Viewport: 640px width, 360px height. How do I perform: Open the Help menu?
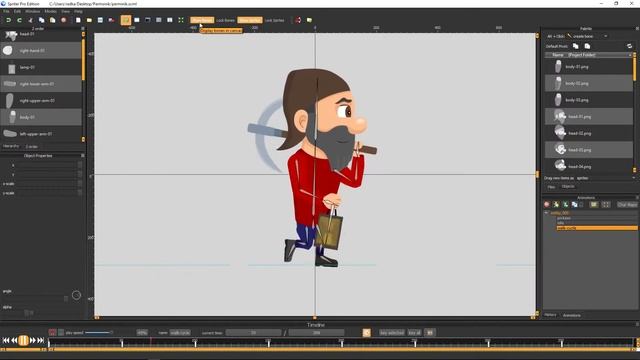[x=78, y=11]
